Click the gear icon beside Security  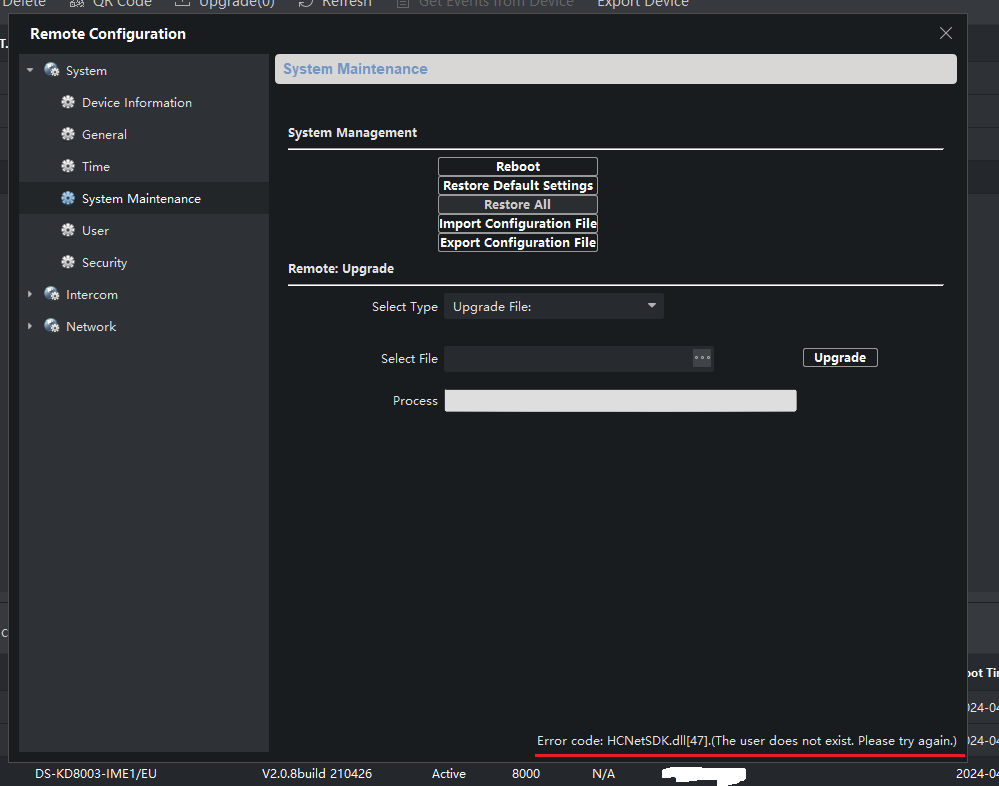pos(68,263)
